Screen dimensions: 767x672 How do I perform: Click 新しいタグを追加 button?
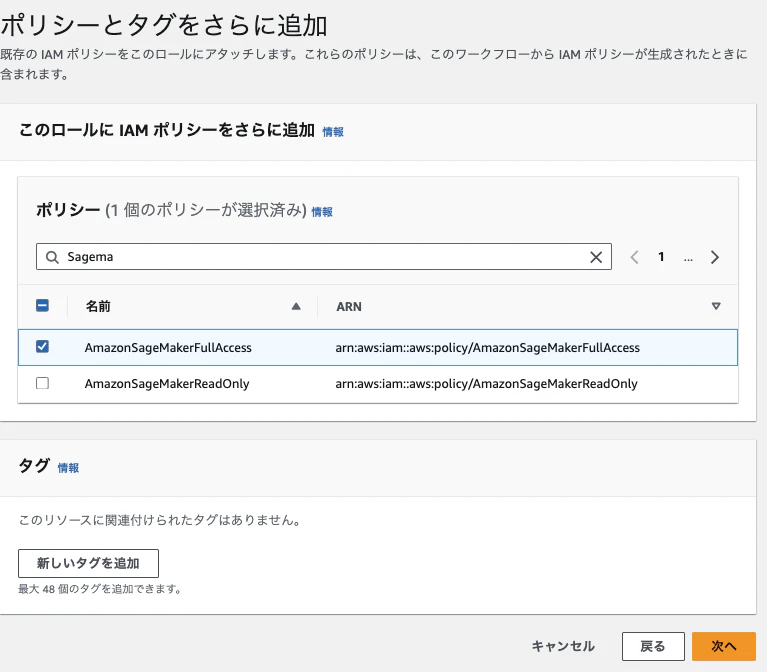pos(89,563)
